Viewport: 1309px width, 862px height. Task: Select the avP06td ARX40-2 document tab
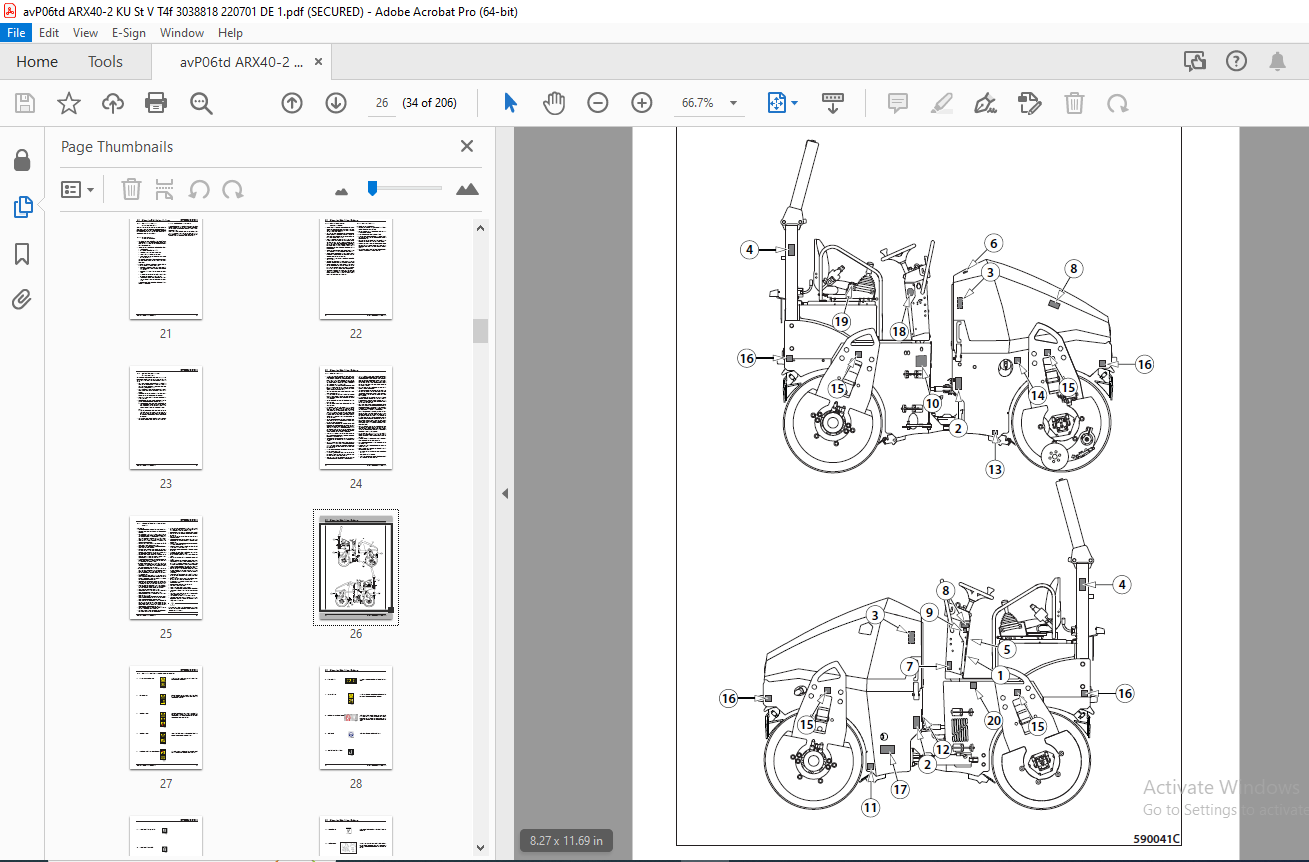click(241, 62)
